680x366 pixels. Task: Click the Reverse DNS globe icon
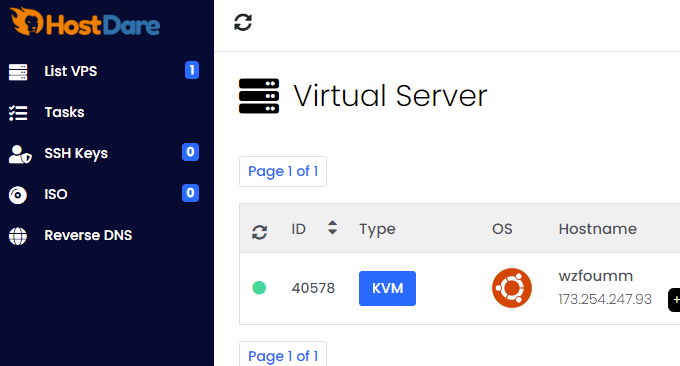click(x=18, y=236)
